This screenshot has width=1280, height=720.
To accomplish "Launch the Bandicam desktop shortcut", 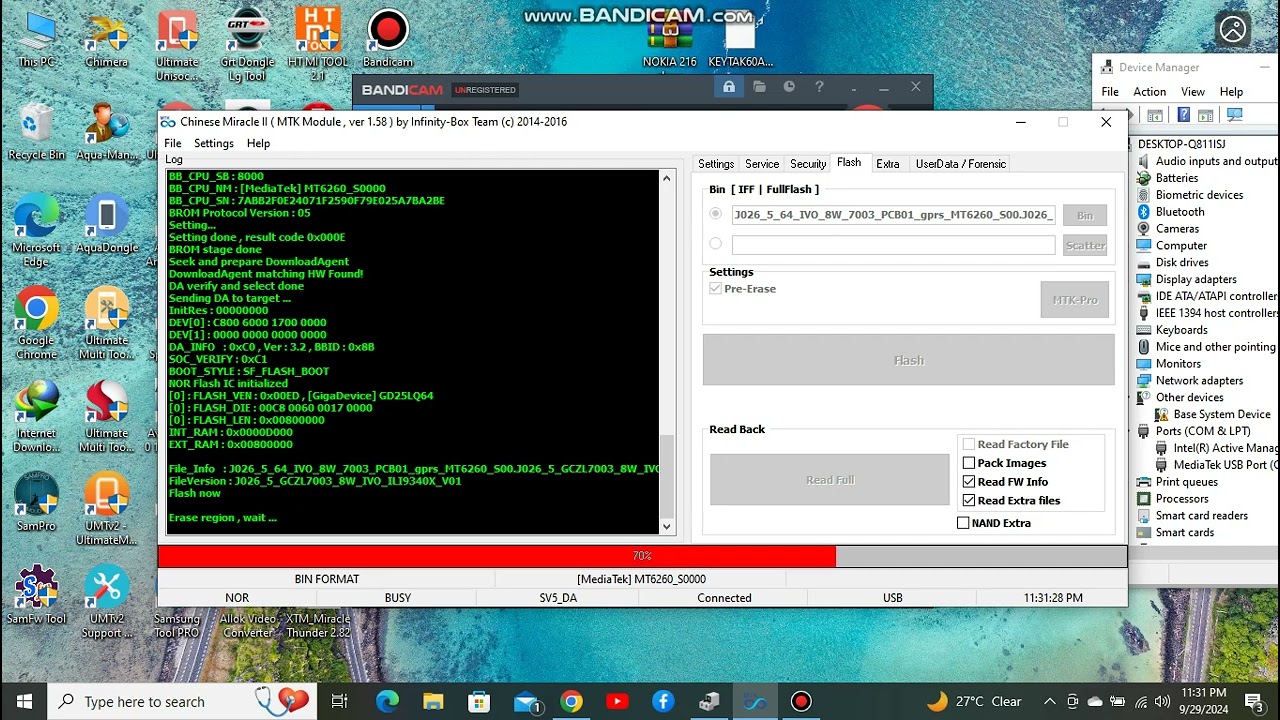I will (388, 40).
